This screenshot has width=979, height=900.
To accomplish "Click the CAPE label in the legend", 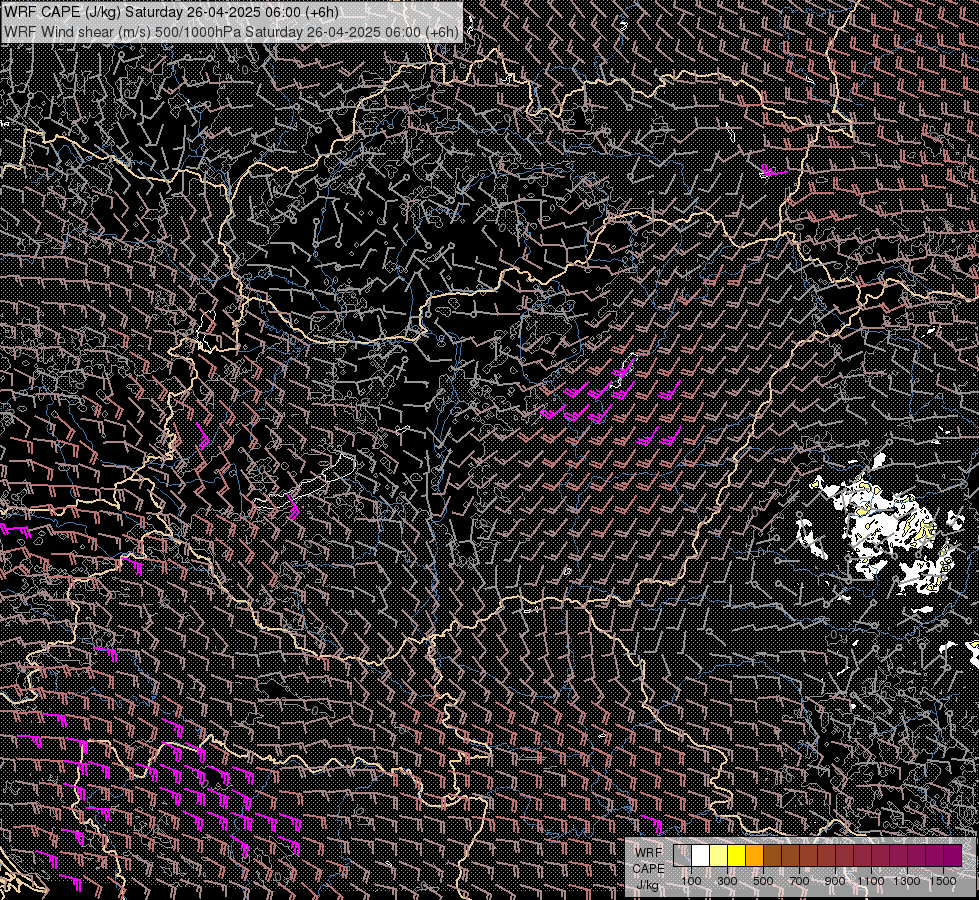I will pyautogui.click(x=648, y=869).
